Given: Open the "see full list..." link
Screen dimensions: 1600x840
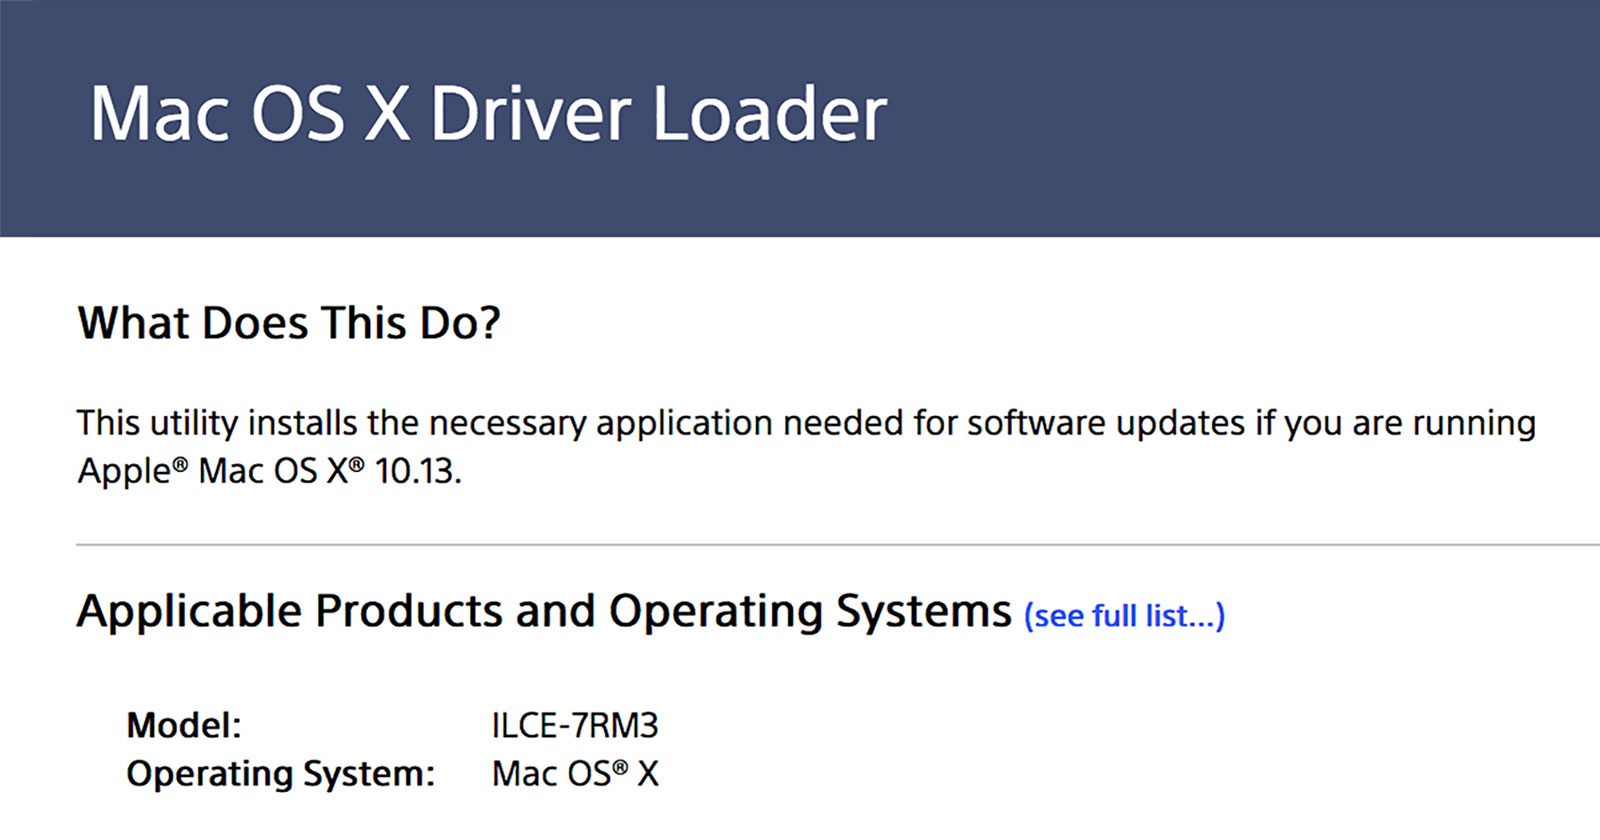Looking at the screenshot, I should point(1124,616).
